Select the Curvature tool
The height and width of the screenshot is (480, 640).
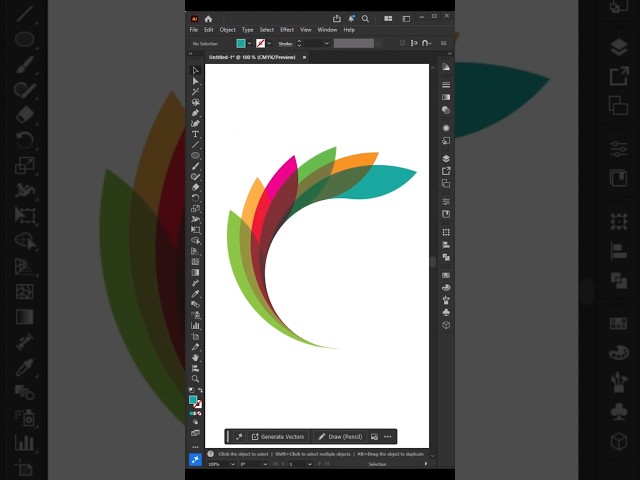coord(196,124)
